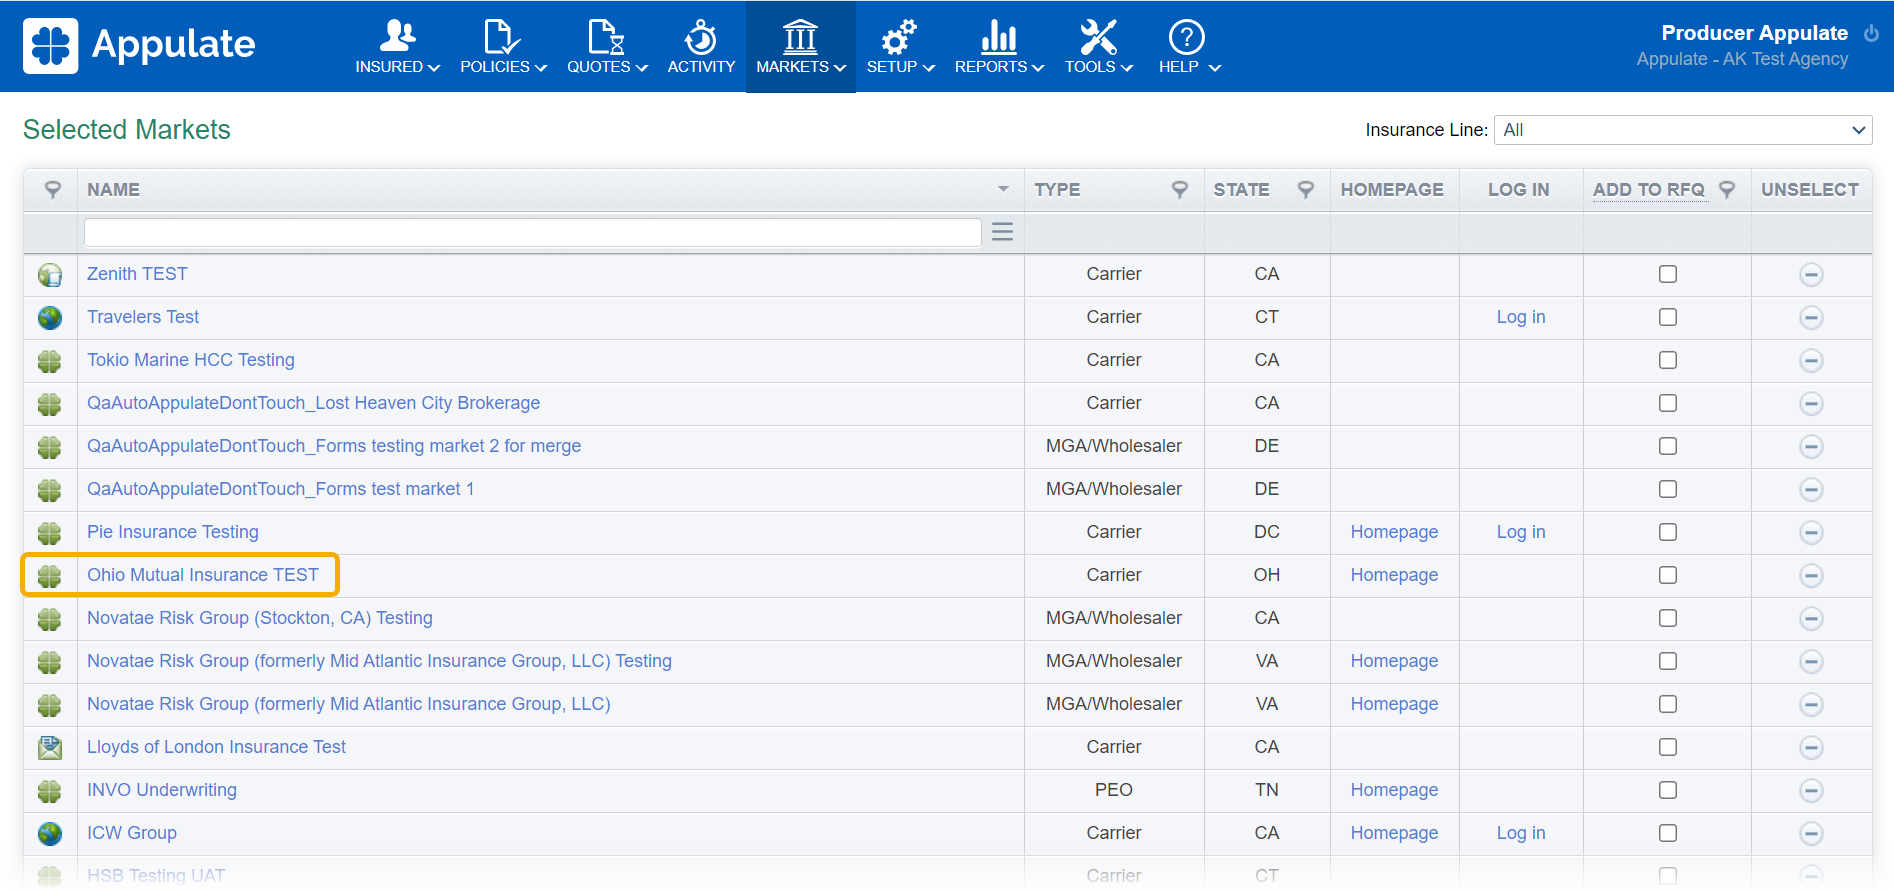Enable Add to RFQ for INVO Underwriting
Screen dimensions: 1894x890
(1667, 790)
